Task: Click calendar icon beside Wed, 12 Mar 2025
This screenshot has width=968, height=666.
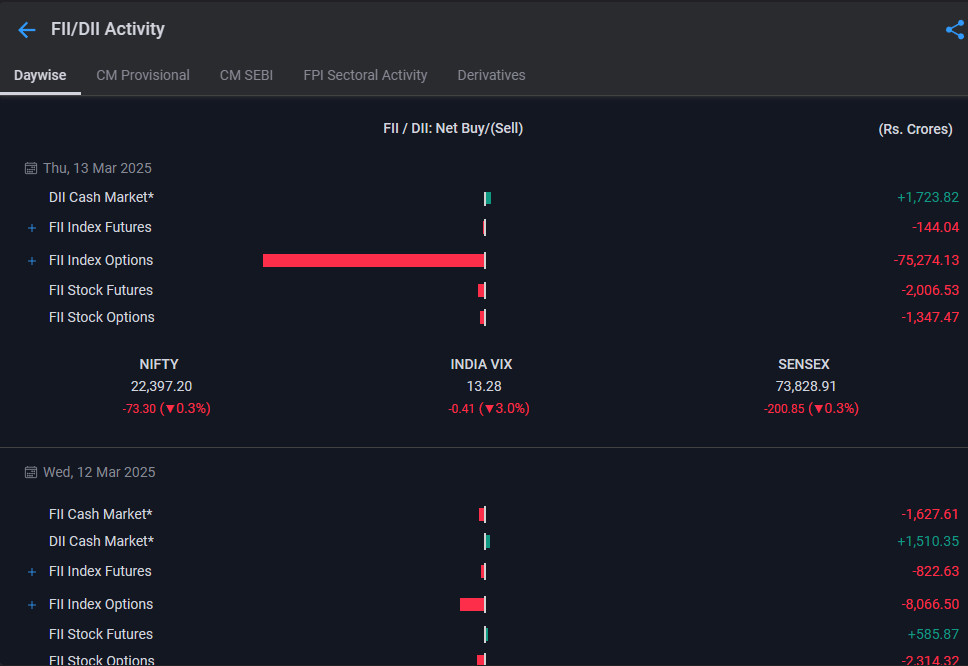Action: pyautogui.click(x=30, y=472)
